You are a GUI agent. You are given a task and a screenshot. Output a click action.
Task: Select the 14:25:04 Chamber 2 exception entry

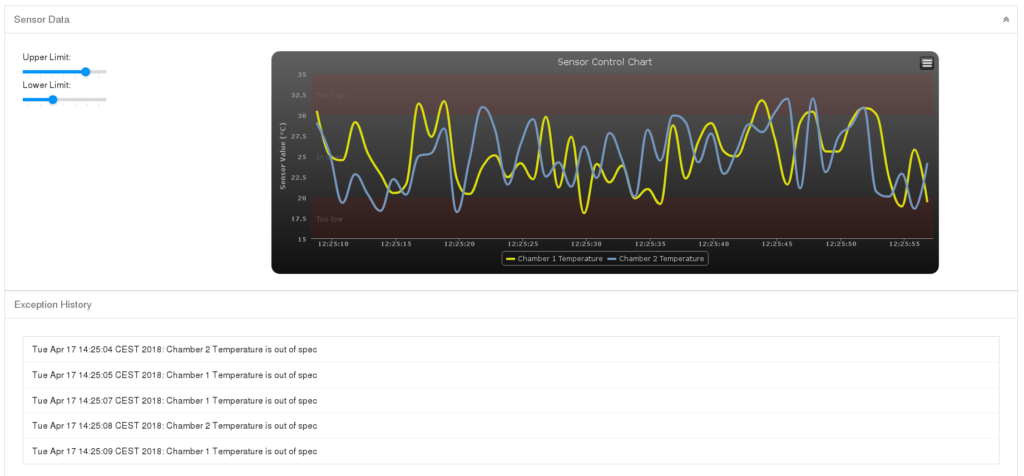click(x=174, y=349)
